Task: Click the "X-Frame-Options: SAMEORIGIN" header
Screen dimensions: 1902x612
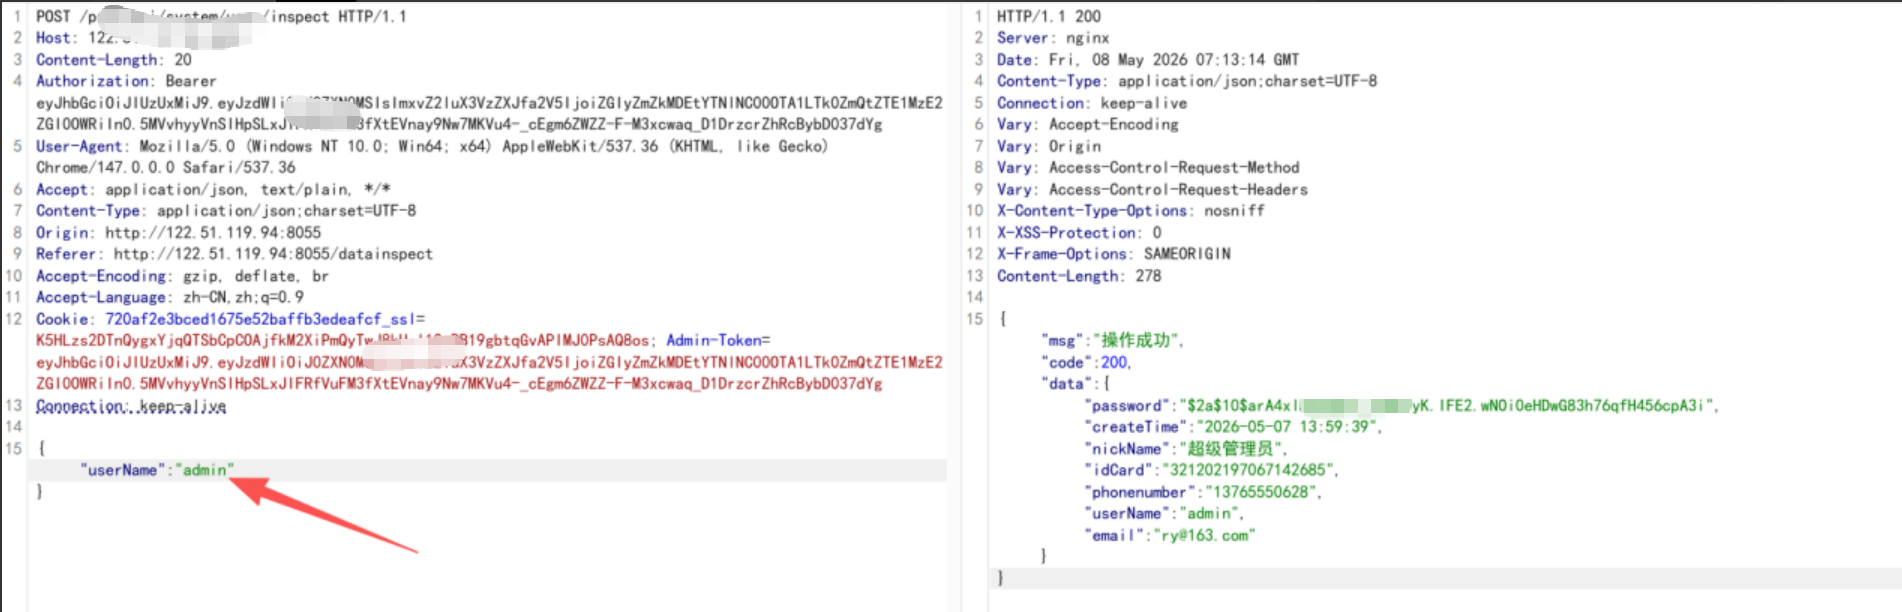Action: (1114, 254)
